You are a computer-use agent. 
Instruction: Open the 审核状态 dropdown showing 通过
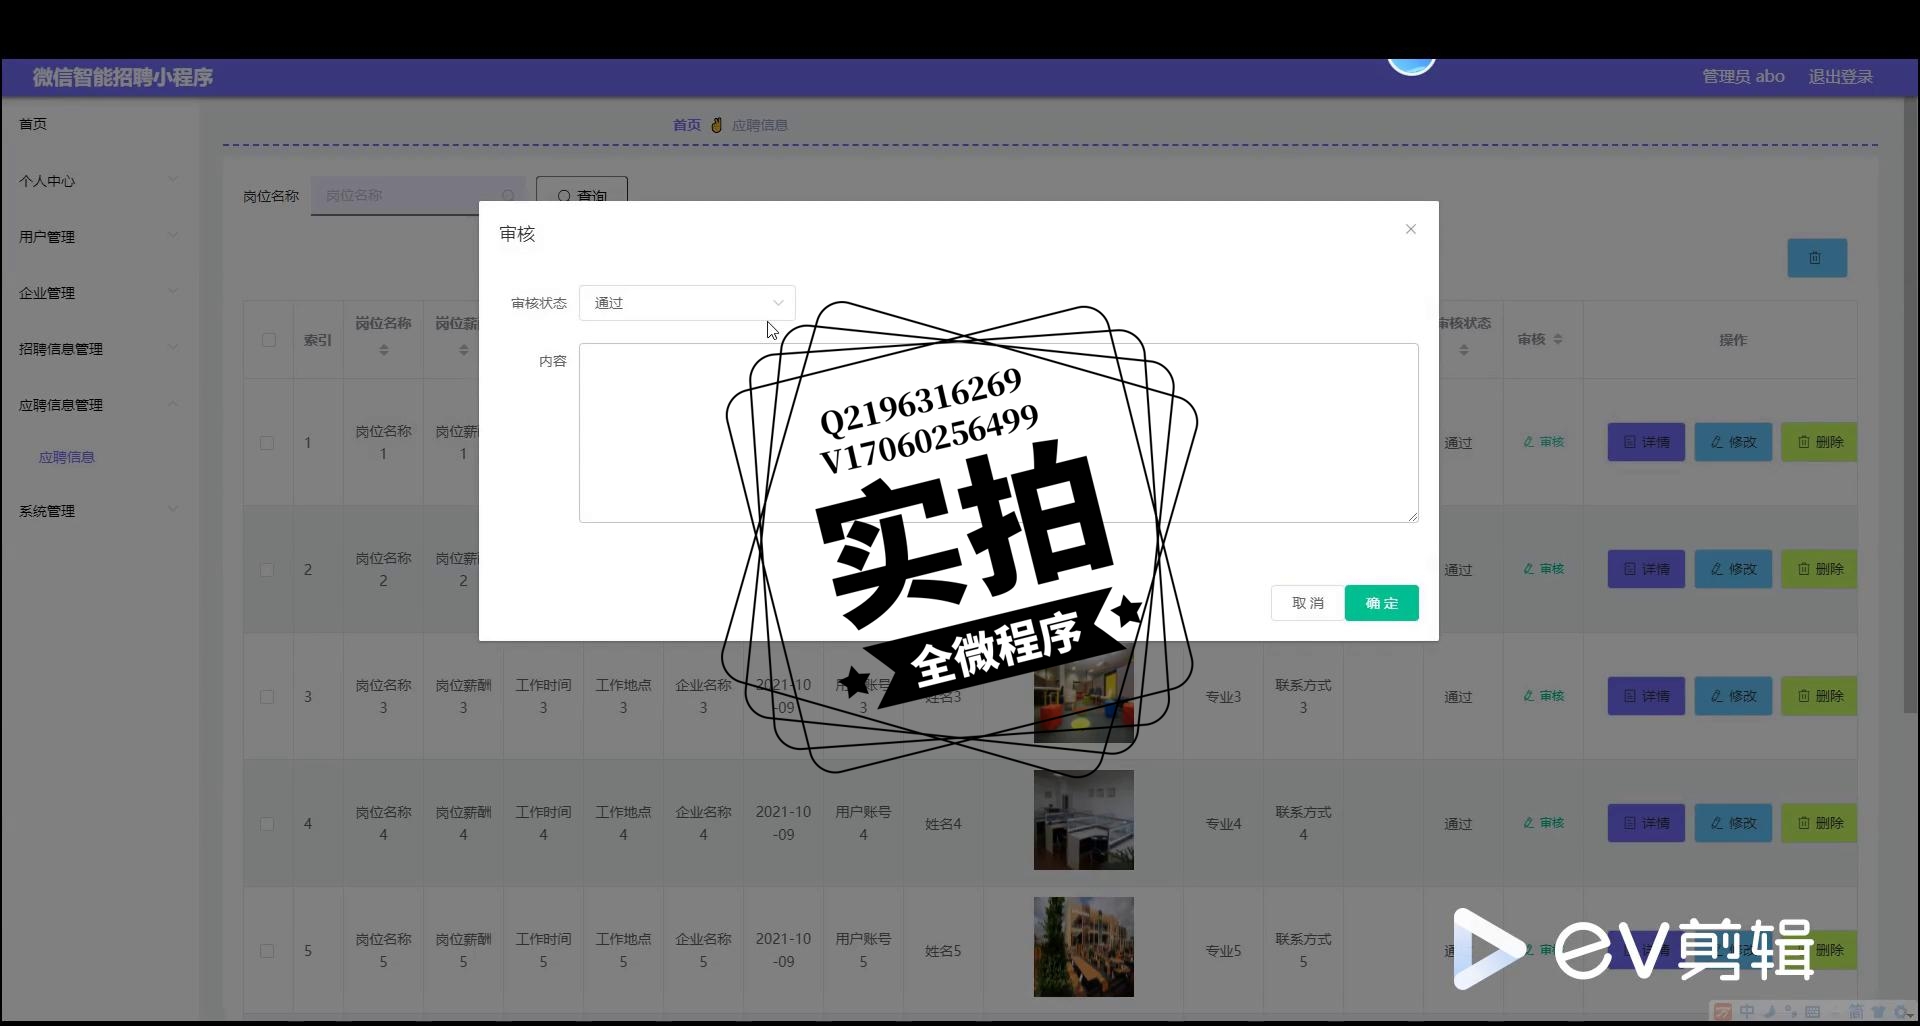click(x=687, y=303)
